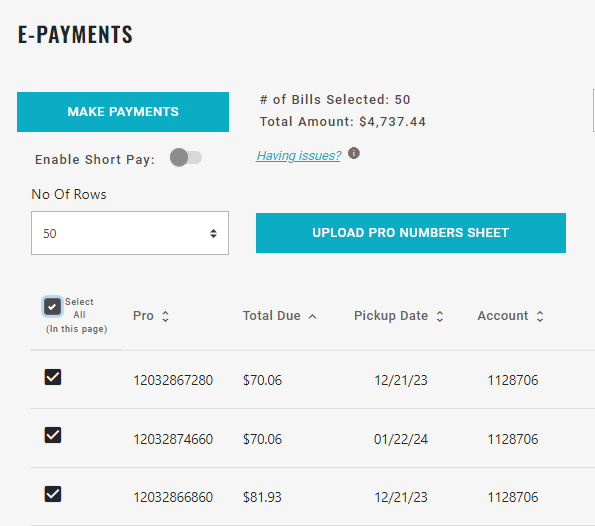This screenshot has height=526, width=595.
Task: Uncheck Select All in this page checkbox
Action: [52, 307]
